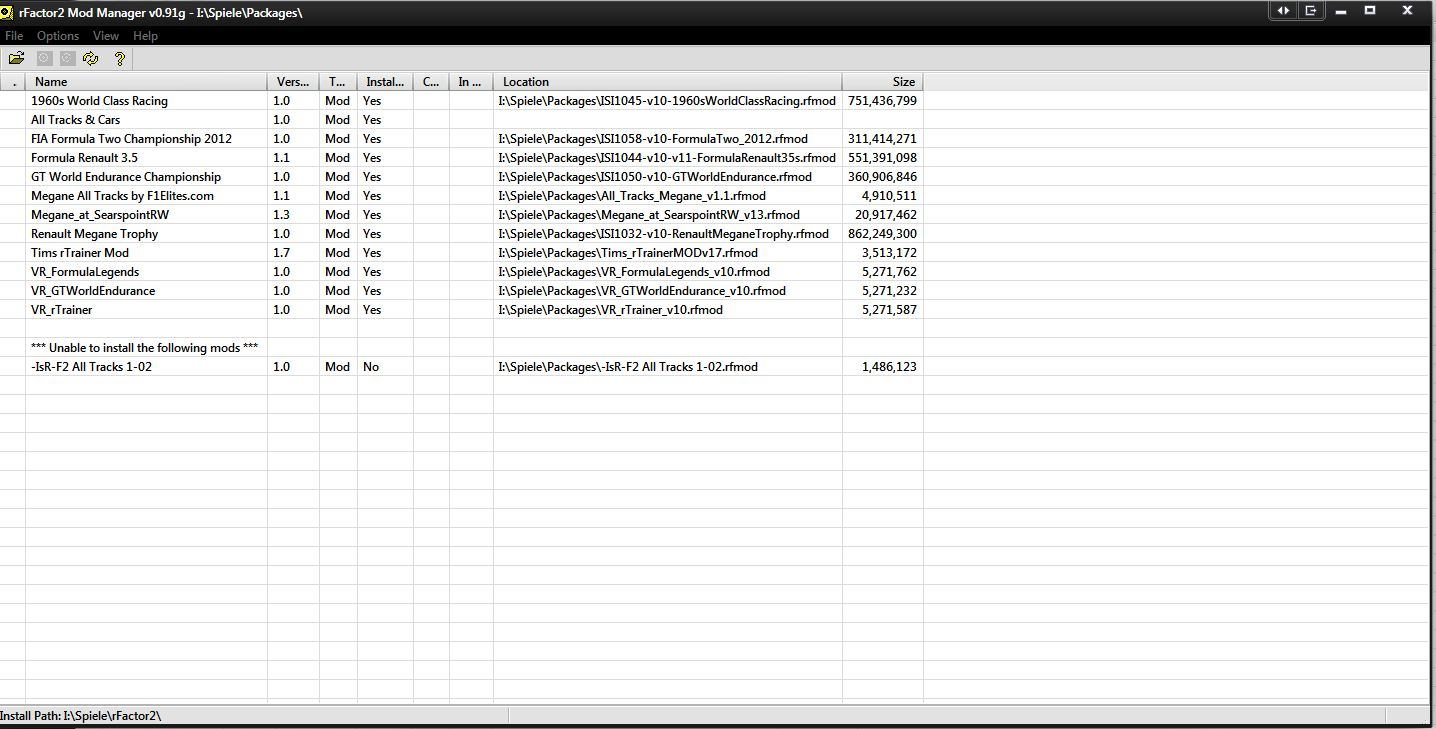Click the rFactor2 Mod Manager title bar app icon

pos(7,12)
